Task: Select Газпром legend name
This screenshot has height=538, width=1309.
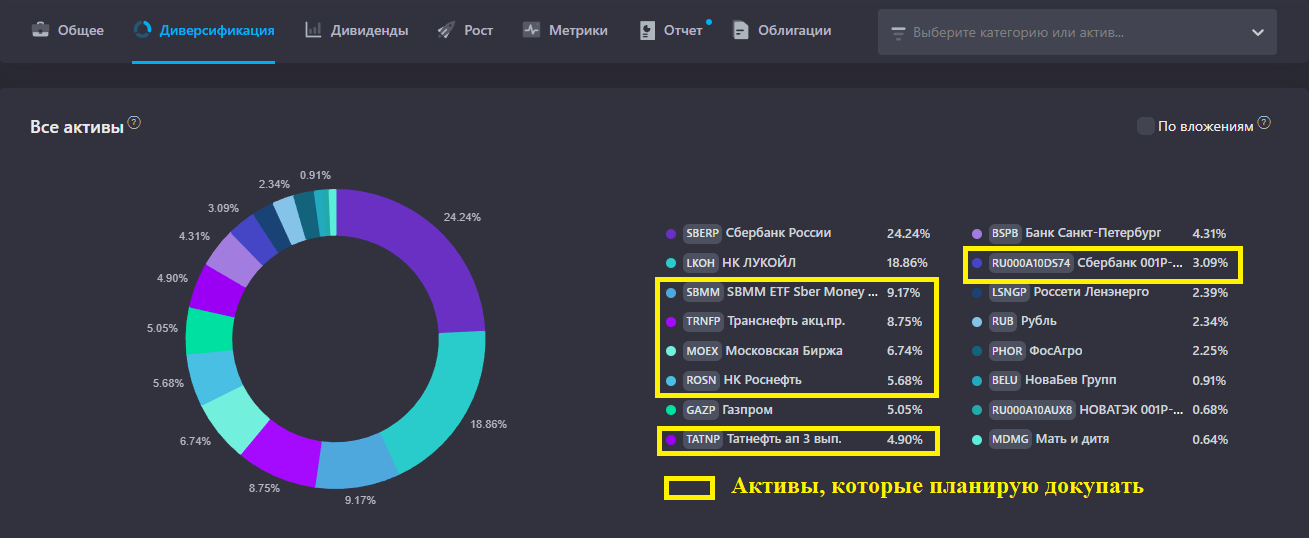Action: coord(748,410)
